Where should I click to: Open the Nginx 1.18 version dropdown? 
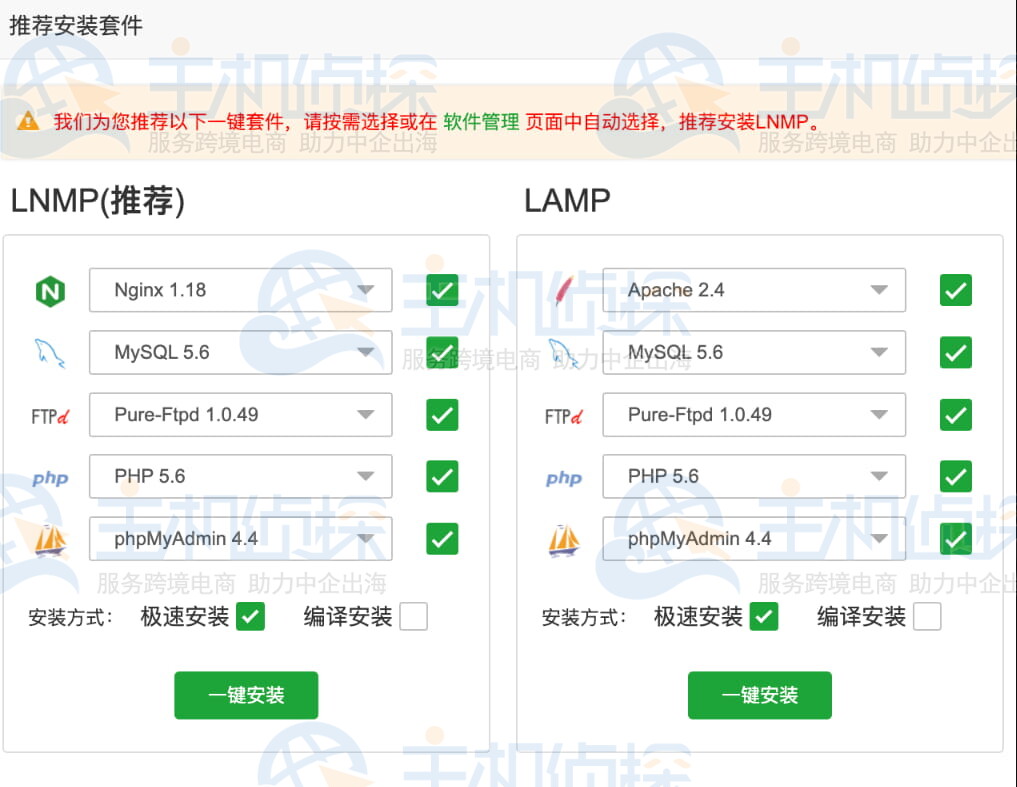click(x=241, y=290)
